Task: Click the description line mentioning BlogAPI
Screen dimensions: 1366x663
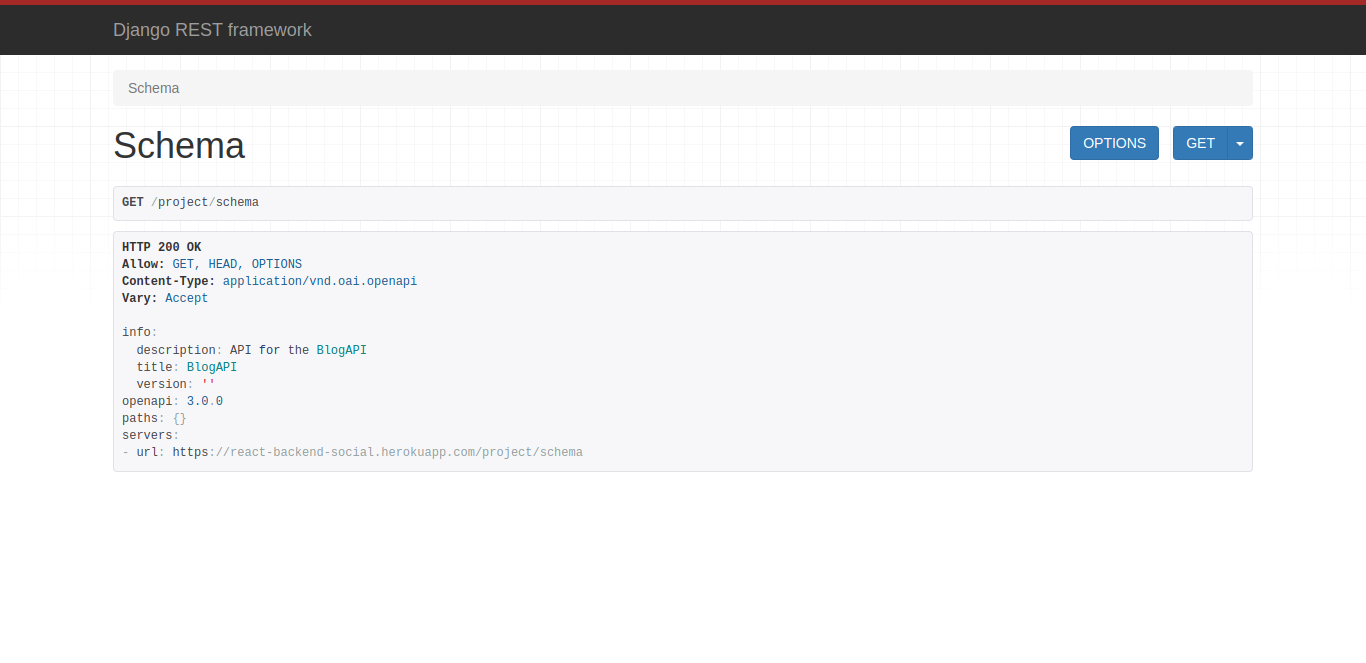Action: pyautogui.click(x=252, y=350)
